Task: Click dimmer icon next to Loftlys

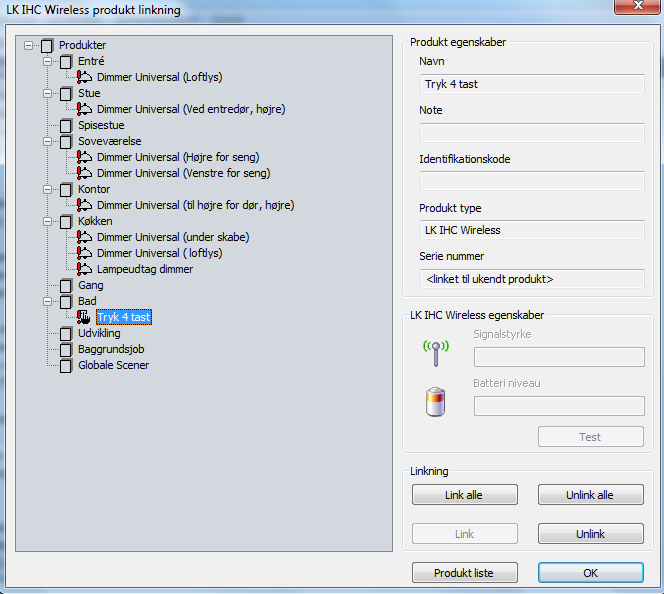Action: pyautogui.click(x=84, y=77)
